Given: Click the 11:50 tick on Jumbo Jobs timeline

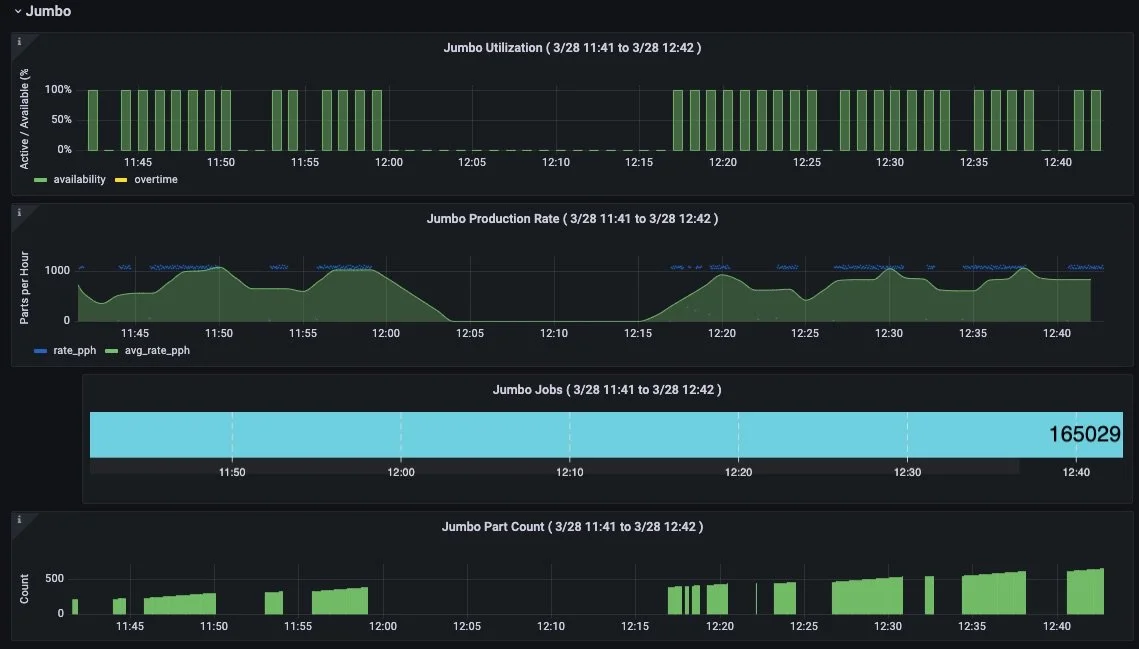Looking at the screenshot, I should point(232,472).
